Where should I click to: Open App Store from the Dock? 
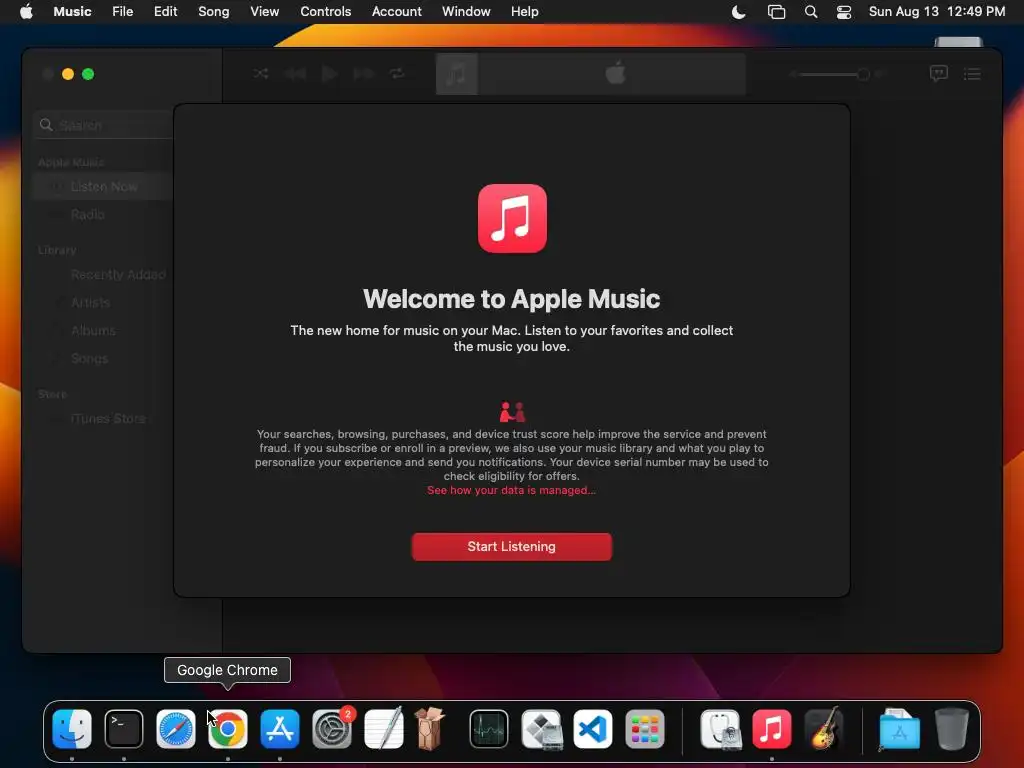(x=280, y=728)
